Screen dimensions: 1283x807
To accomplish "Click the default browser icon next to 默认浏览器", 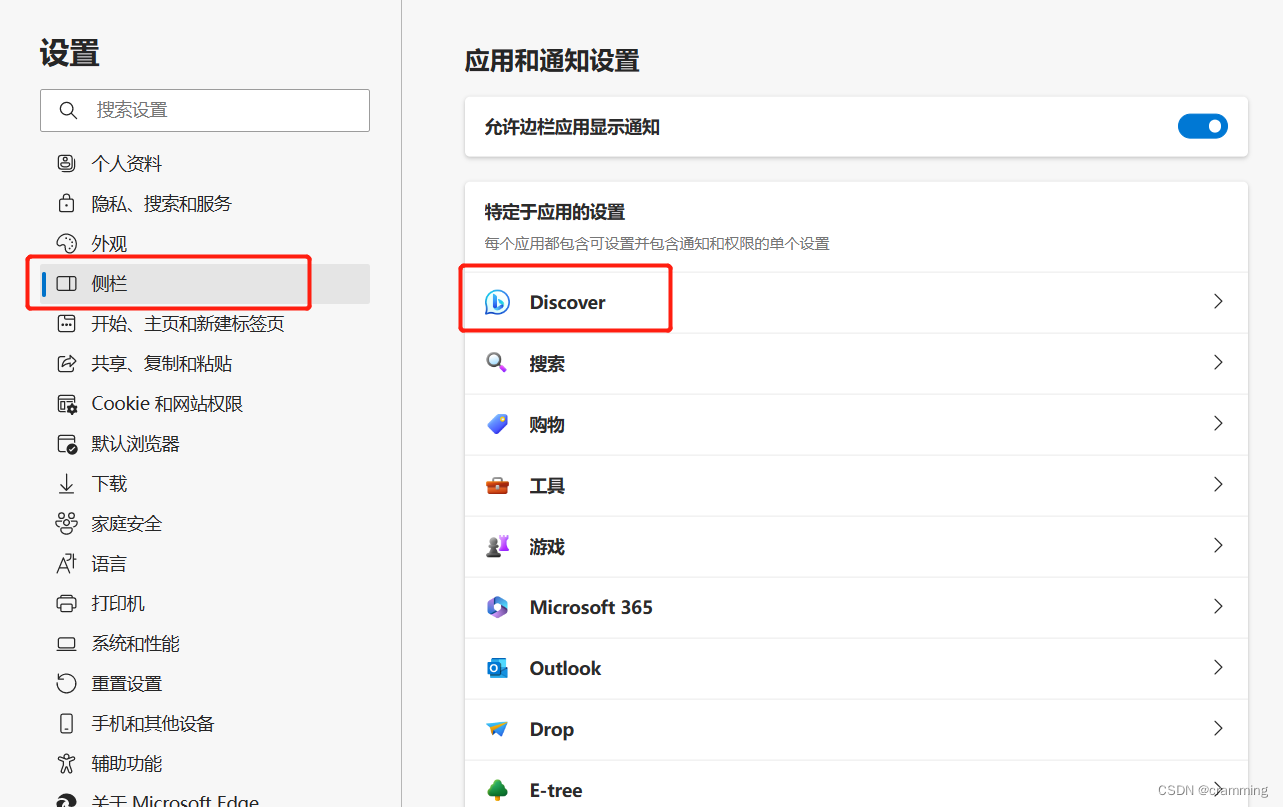I will 66,444.
